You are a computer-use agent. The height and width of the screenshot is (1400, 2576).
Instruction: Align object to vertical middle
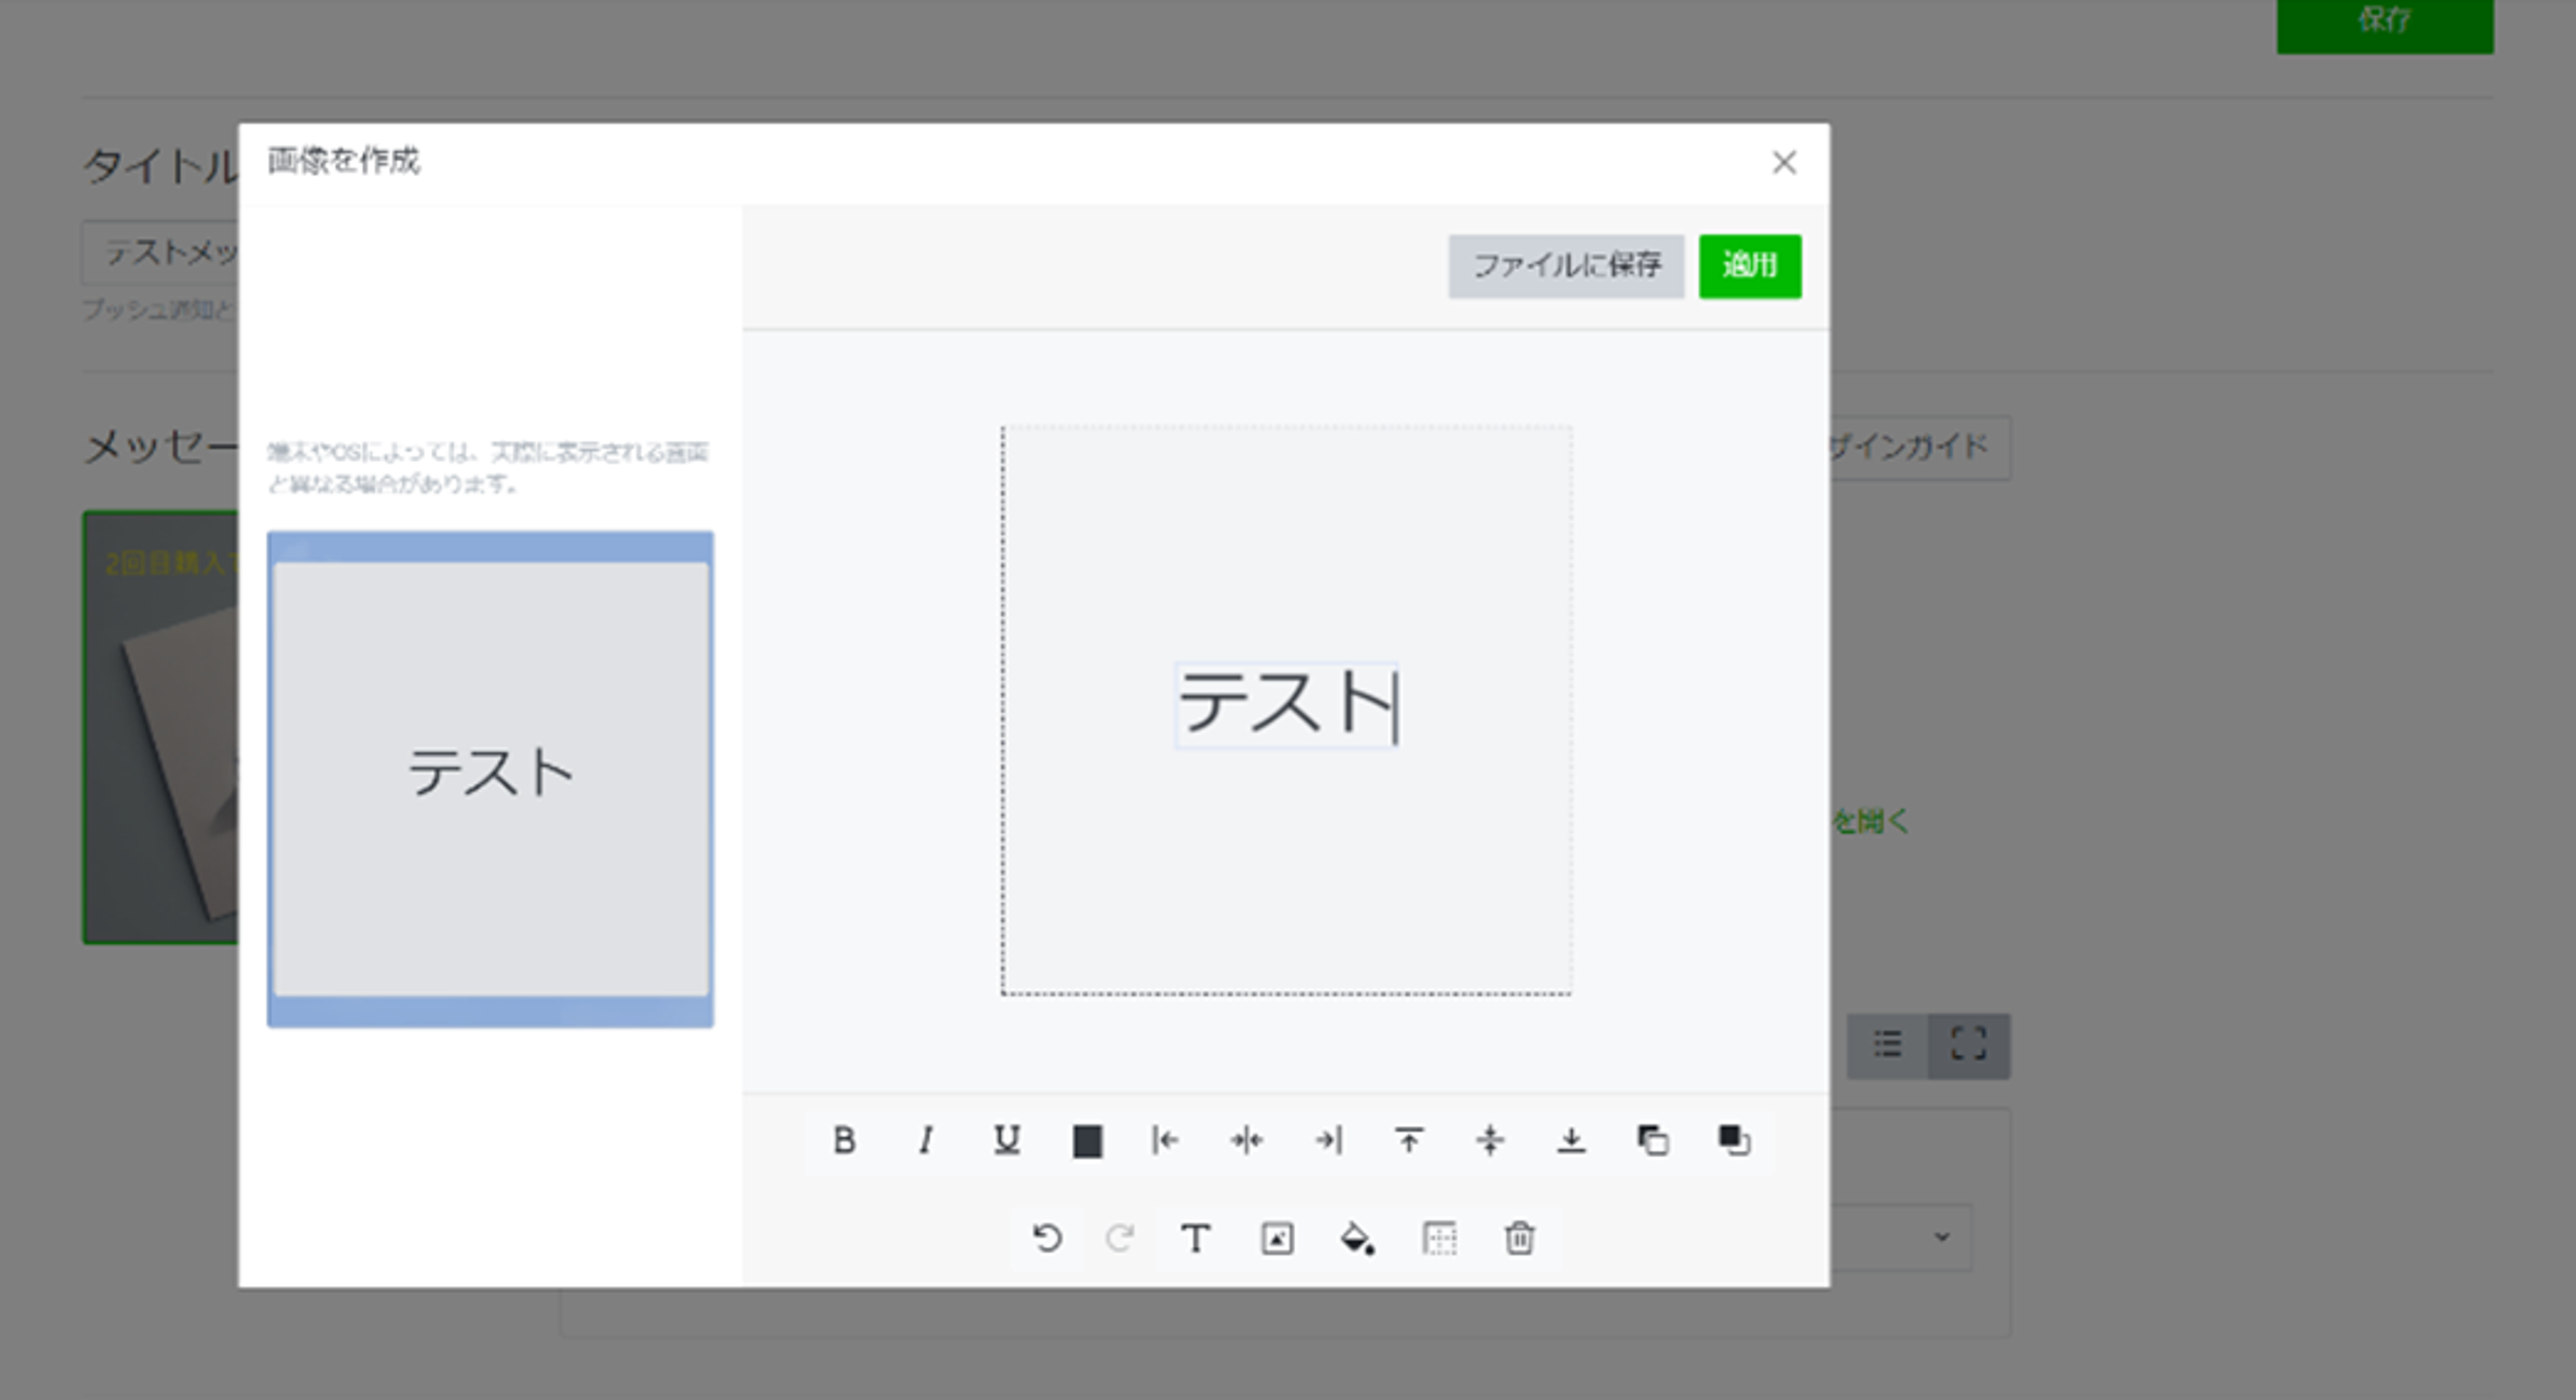point(1490,1140)
